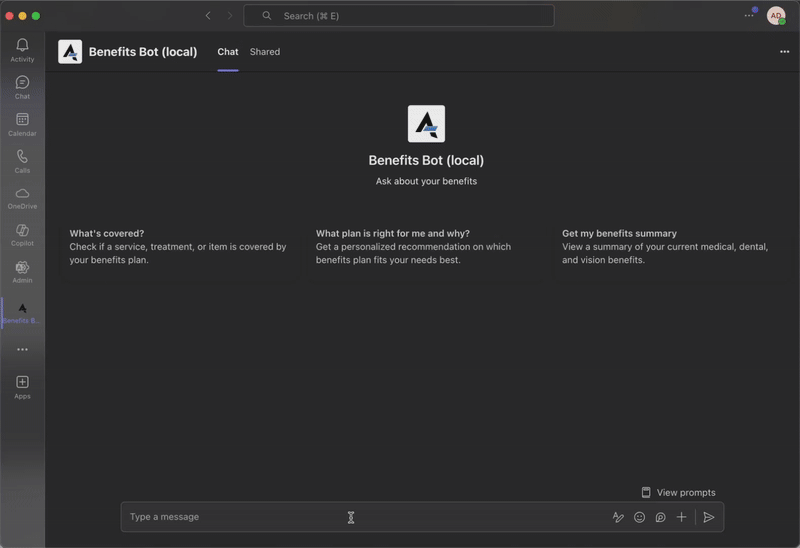Open the message format options icon
800x548 pixels.
tap(618, 517)
